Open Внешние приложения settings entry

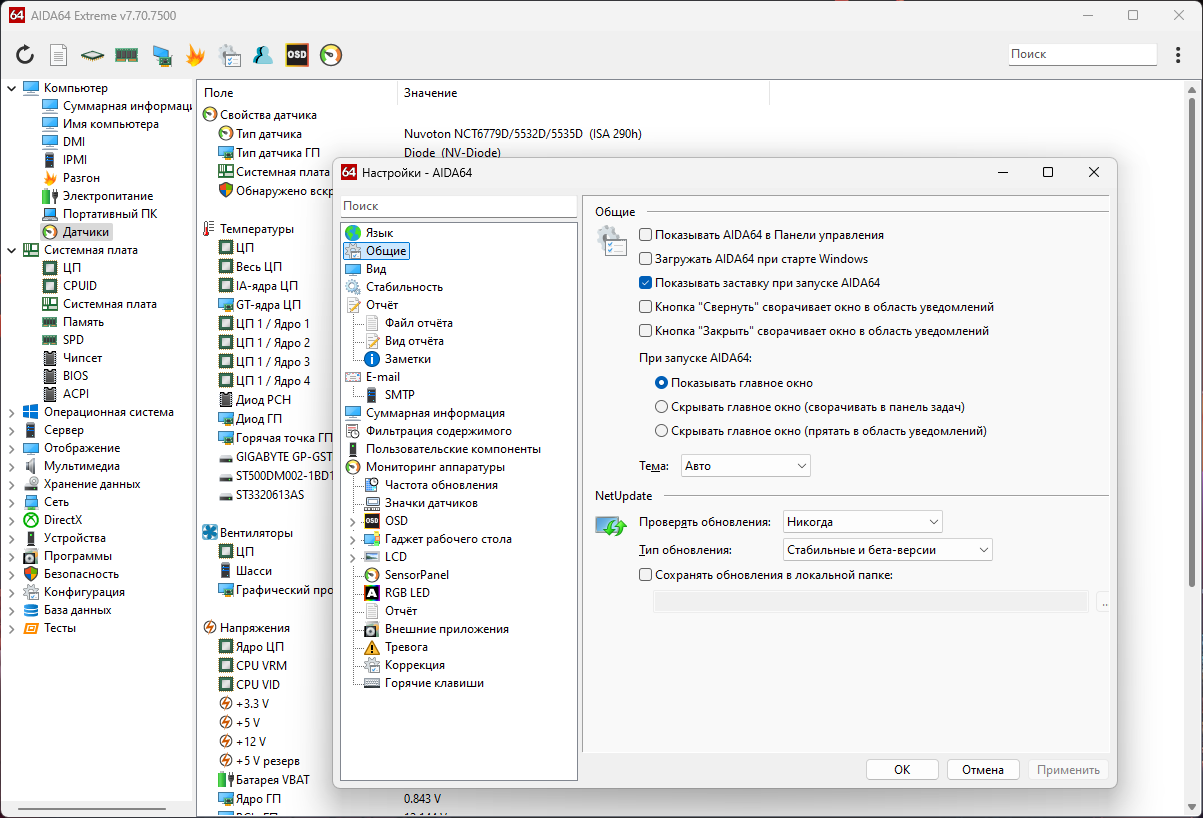446,629
